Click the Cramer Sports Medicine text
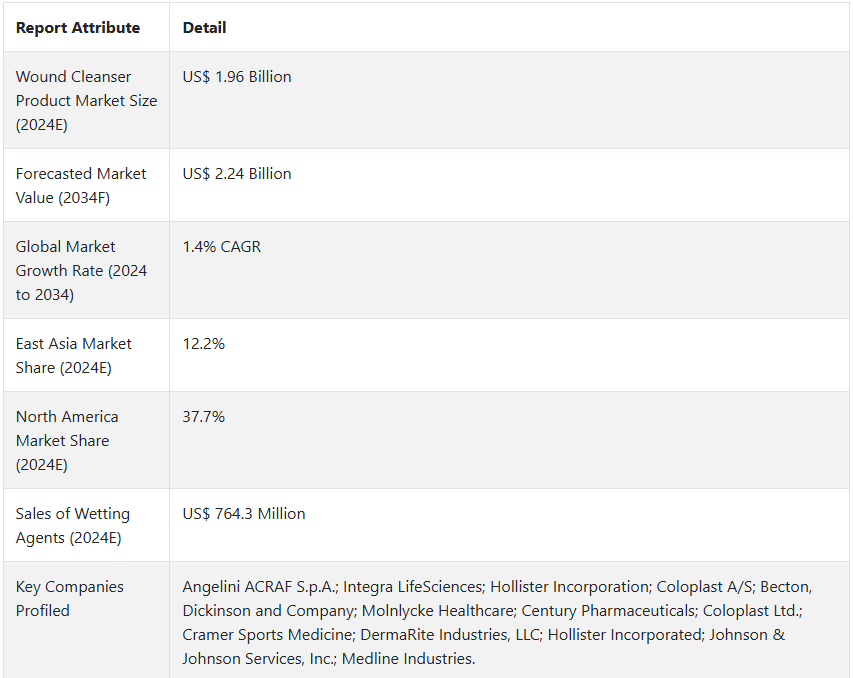The image size is (853, 678). click(267, 634)
